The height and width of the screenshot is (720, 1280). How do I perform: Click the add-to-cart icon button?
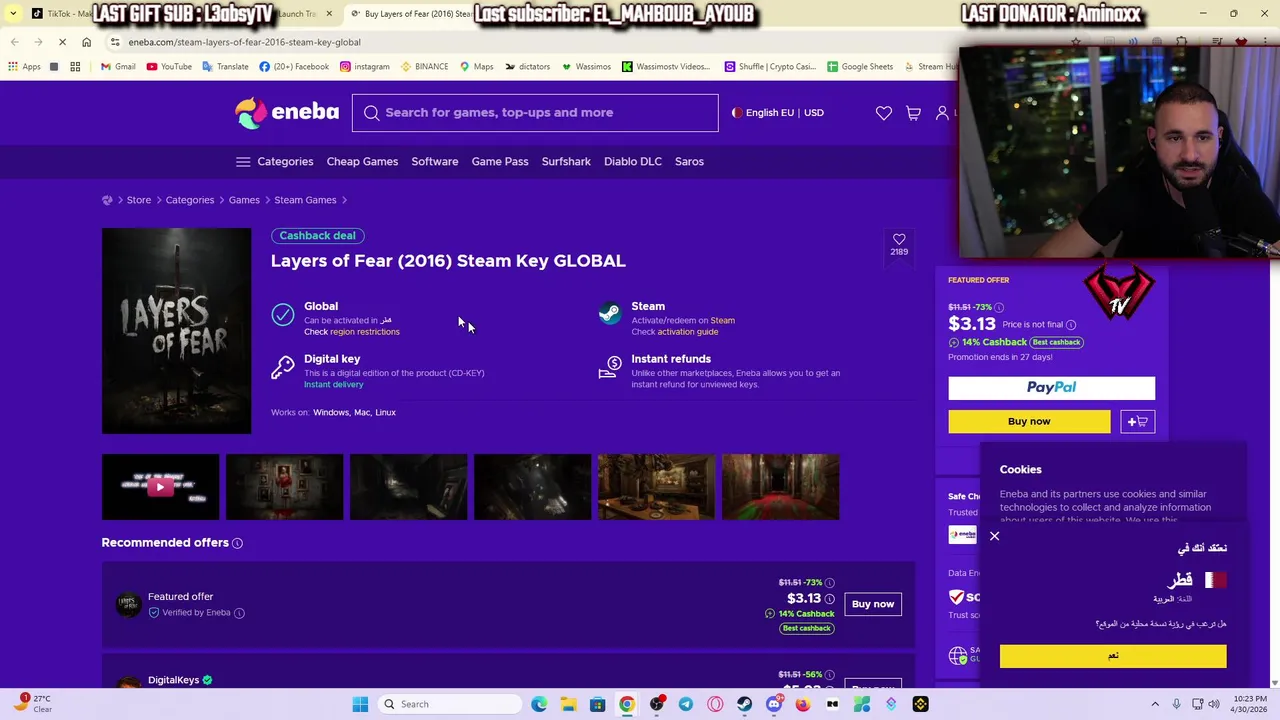(1138, 421)
